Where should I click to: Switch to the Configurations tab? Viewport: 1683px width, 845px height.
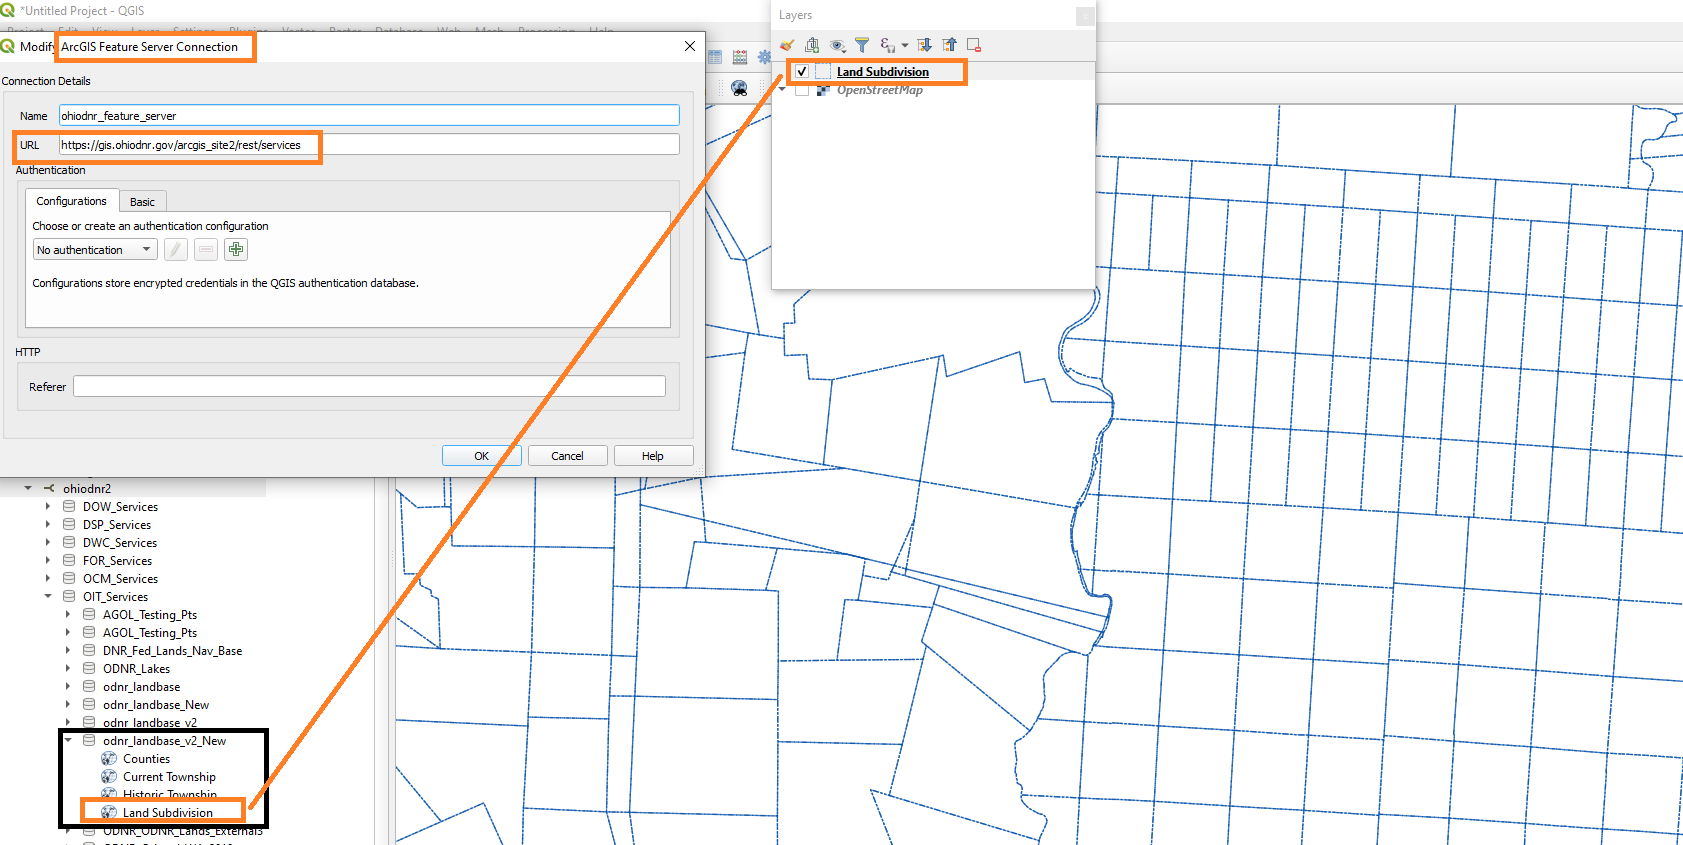[72, 201]
